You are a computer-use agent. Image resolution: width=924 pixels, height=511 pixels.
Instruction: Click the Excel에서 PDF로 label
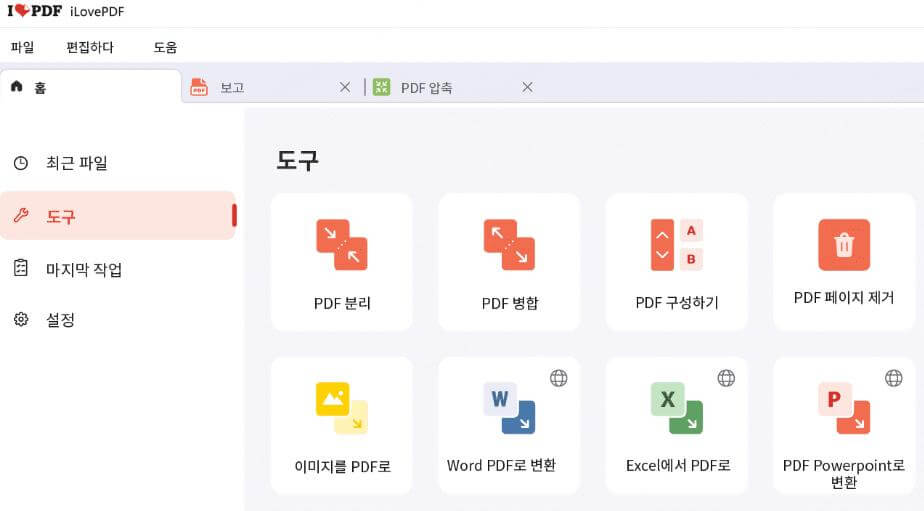tap(678, 466)
